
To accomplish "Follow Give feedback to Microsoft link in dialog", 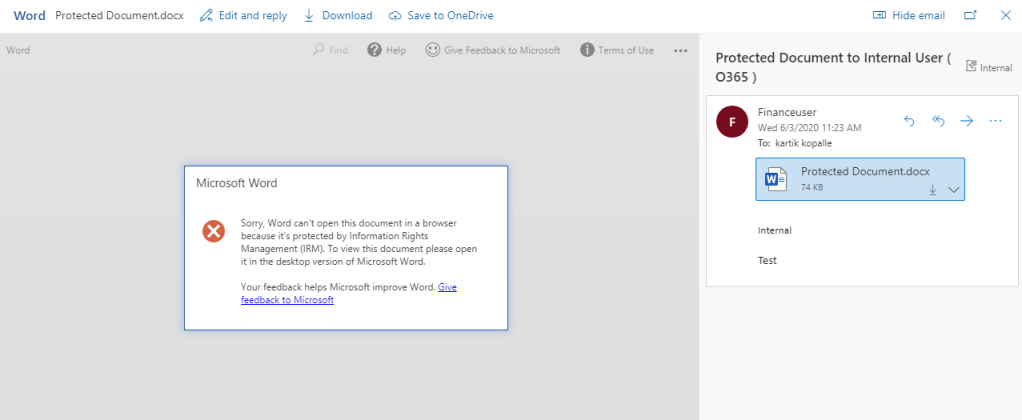I will point(349,293).
